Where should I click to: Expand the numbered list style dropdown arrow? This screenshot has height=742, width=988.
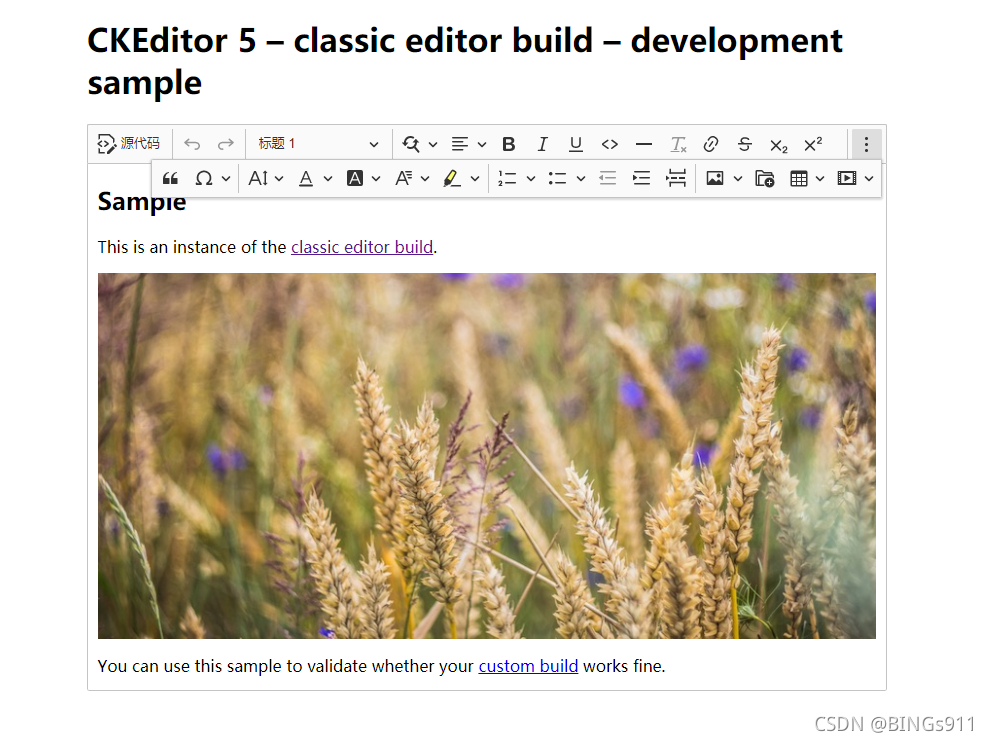[531, 178]
